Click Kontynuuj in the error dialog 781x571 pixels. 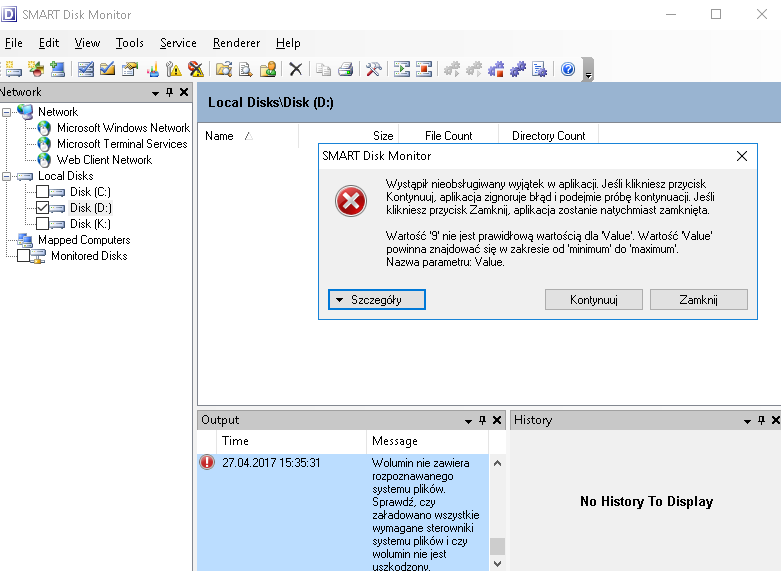(x=594, y=299)
